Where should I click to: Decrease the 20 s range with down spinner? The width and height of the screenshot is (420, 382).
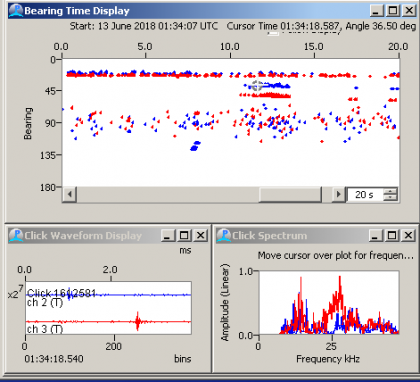[390, 198]
